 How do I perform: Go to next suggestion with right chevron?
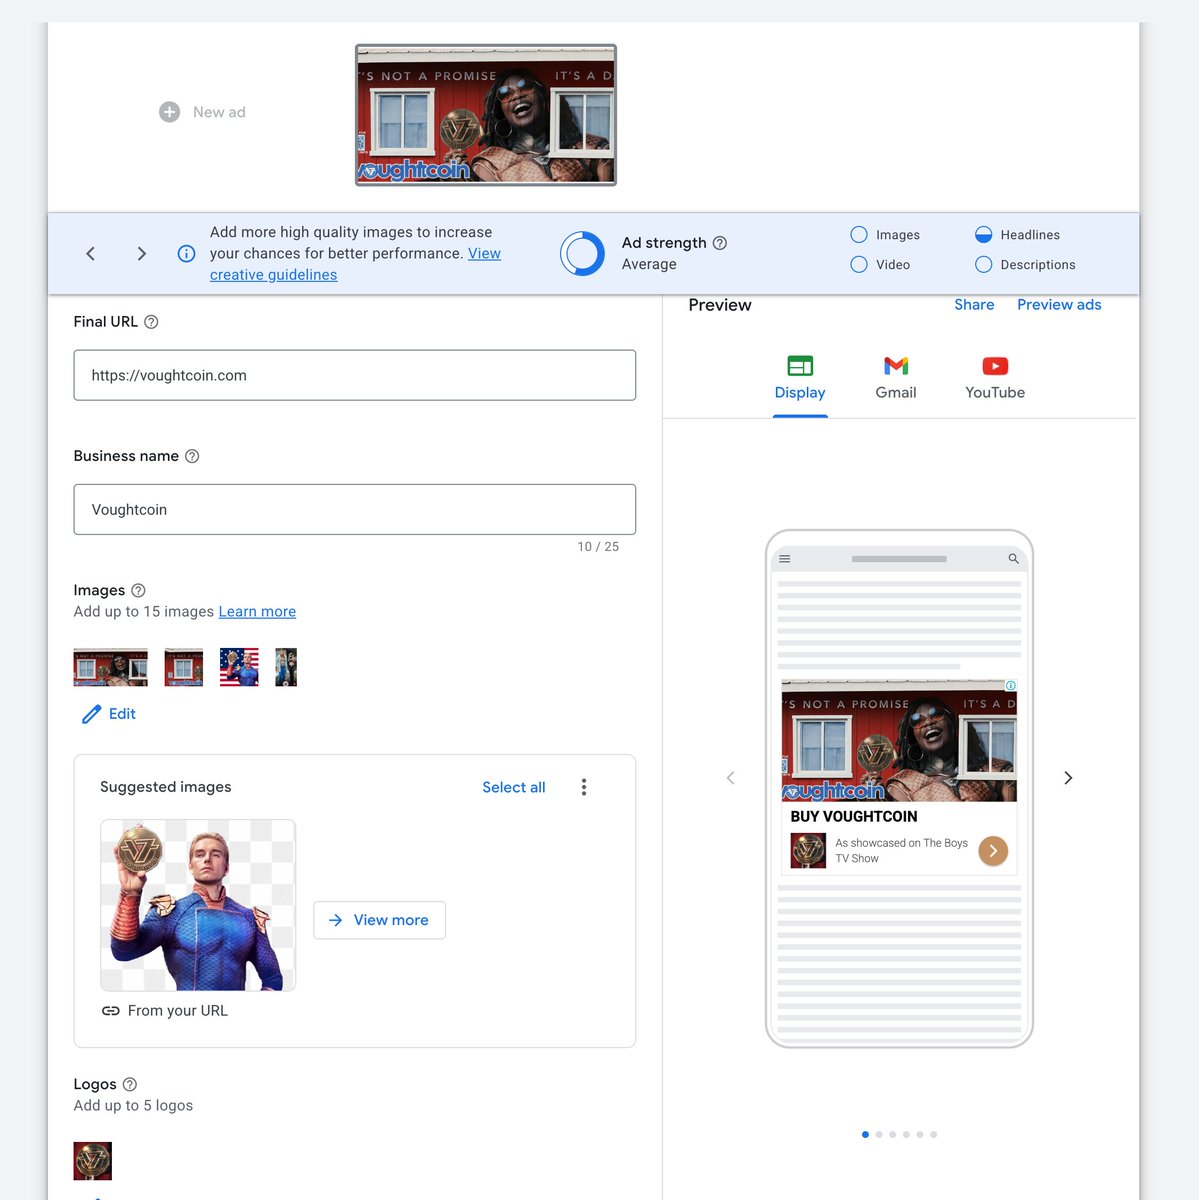[142, 254]
